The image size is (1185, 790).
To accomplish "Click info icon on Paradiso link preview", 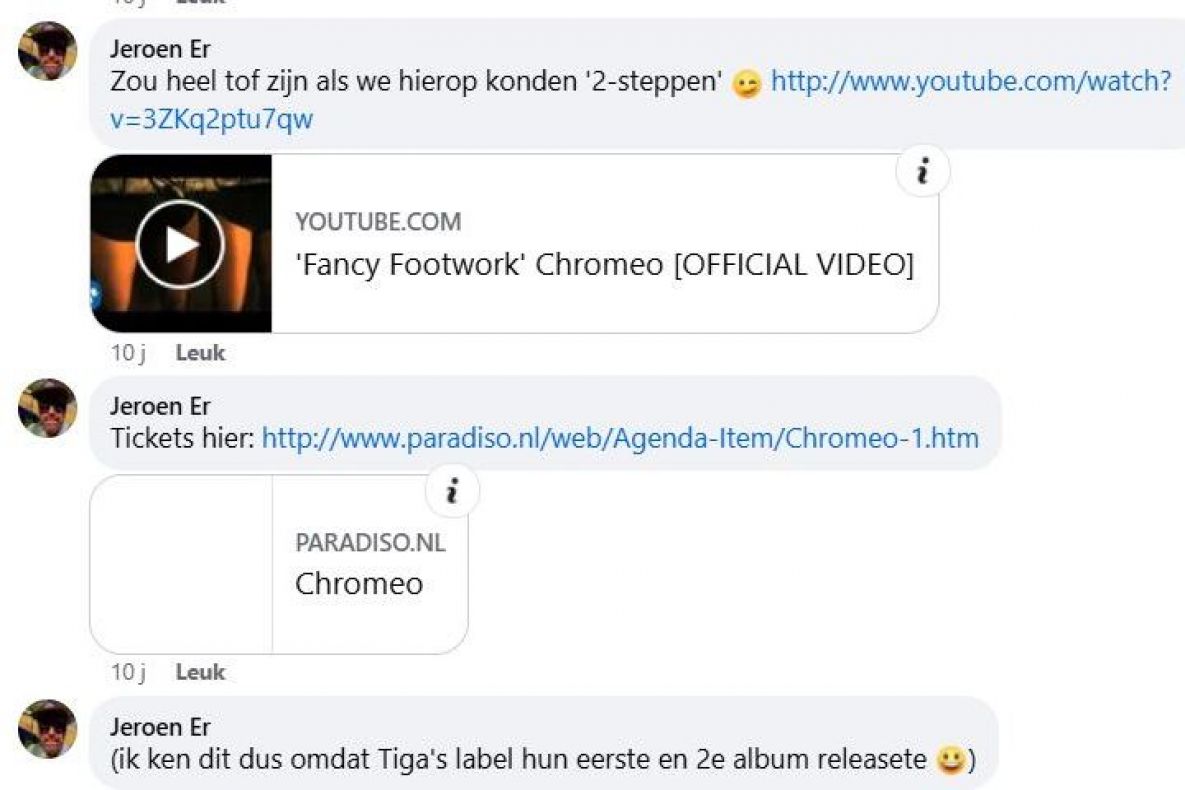I will coord(452,491).
